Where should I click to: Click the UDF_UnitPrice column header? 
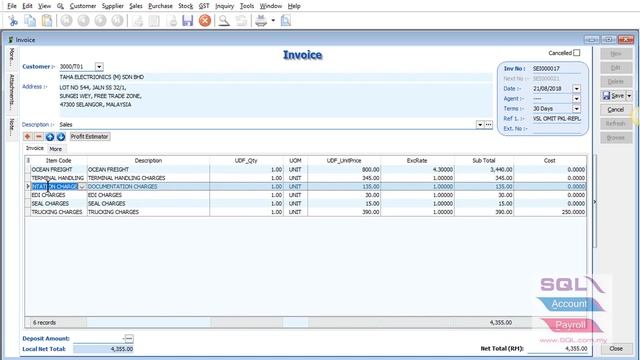(344, 161)
